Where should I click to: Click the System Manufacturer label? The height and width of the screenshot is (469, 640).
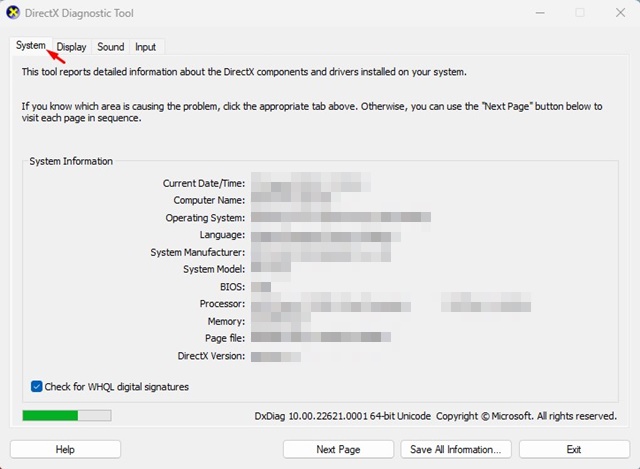[198, 252]
